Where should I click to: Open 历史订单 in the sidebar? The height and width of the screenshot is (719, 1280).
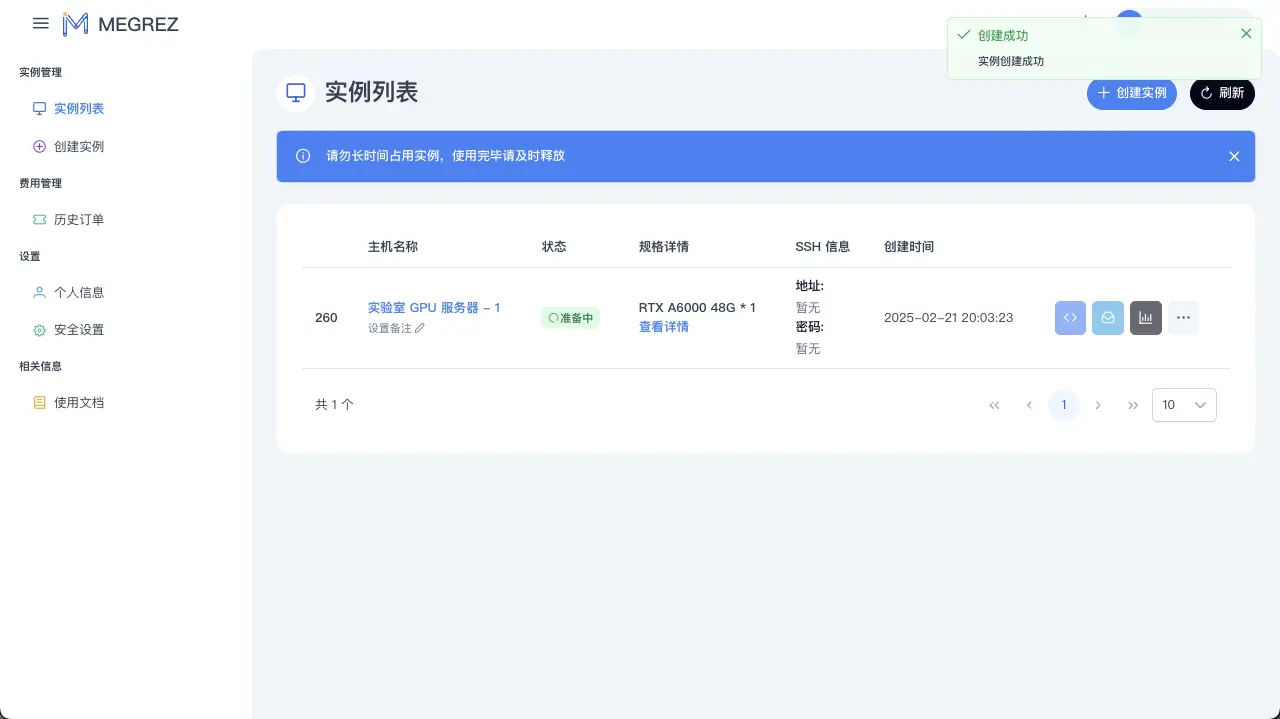(79, 219)
